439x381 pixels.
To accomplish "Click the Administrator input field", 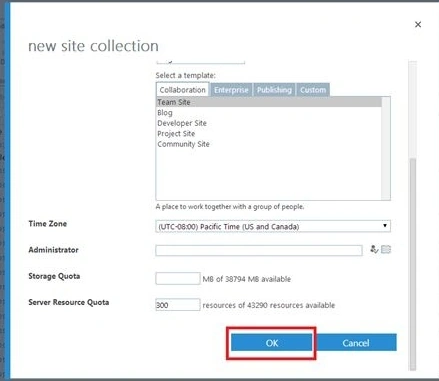I will pos(259,250).
